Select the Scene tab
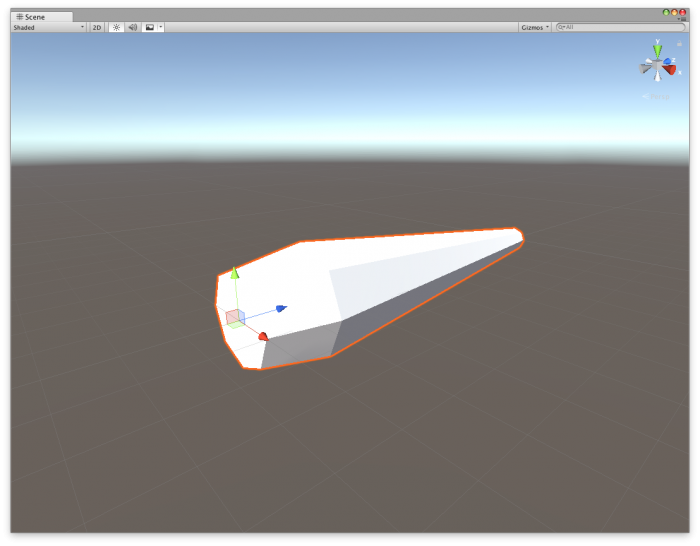Viewport: 700px width, 546px height. (36, 17)
